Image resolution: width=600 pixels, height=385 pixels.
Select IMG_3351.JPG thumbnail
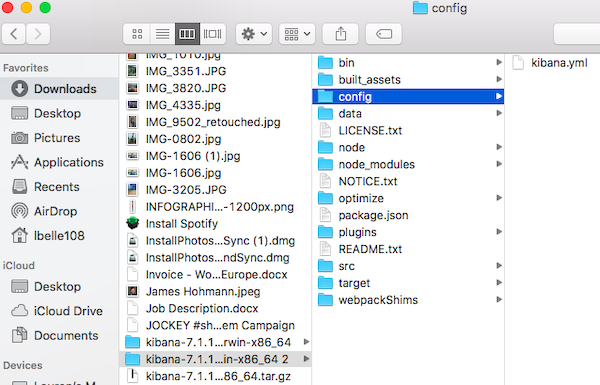(132, 71)
